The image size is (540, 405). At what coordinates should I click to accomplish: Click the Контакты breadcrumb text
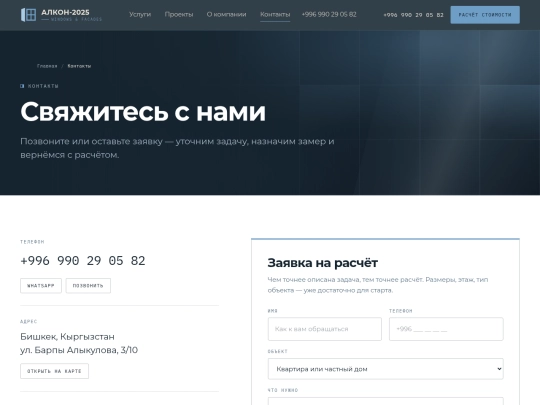(79, 66)
